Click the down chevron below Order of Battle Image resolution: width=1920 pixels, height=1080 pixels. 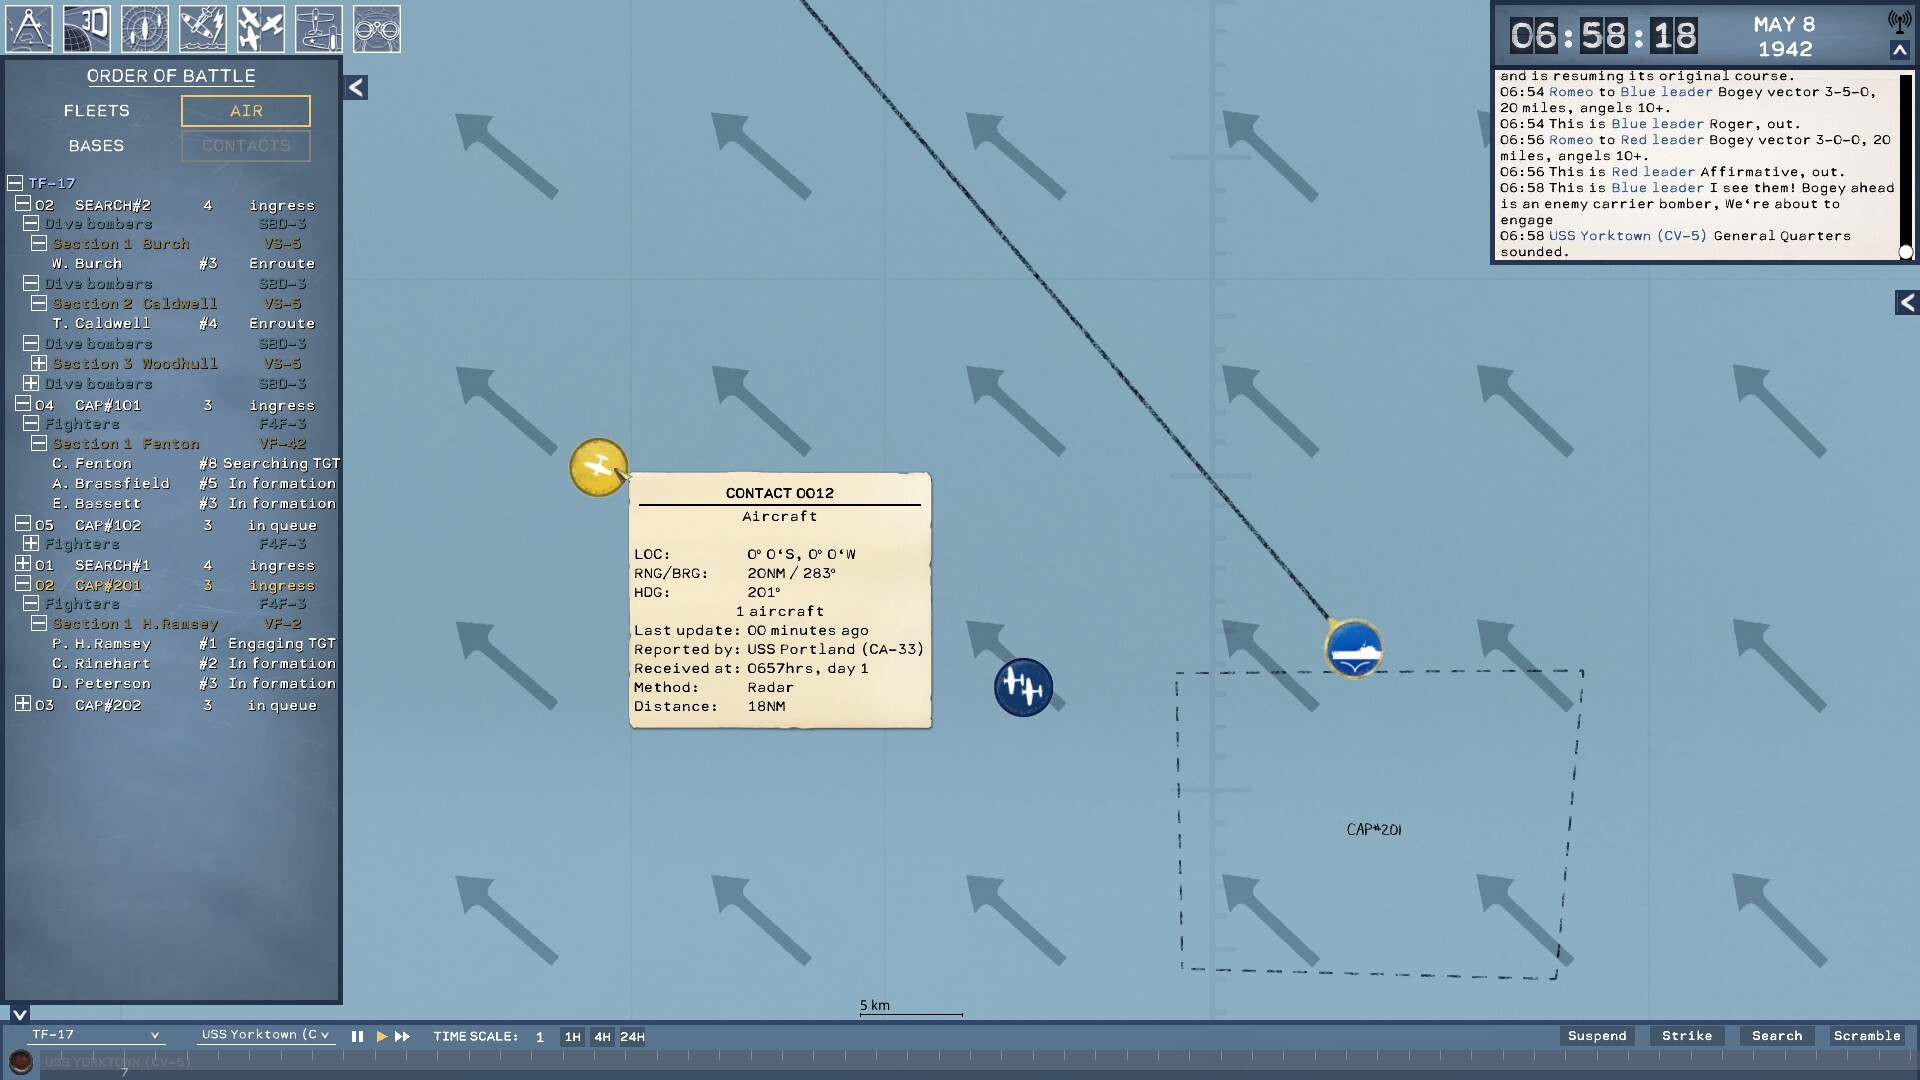19,1014
